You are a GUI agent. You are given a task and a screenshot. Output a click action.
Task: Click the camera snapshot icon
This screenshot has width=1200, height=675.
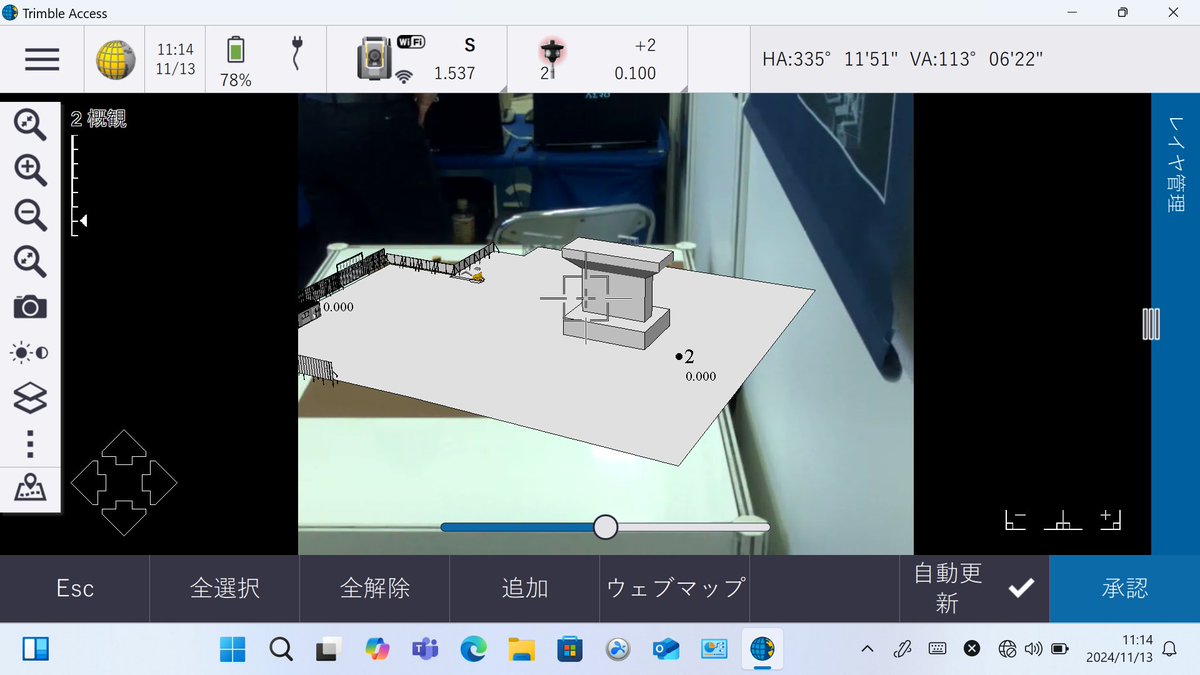(30, 307)
